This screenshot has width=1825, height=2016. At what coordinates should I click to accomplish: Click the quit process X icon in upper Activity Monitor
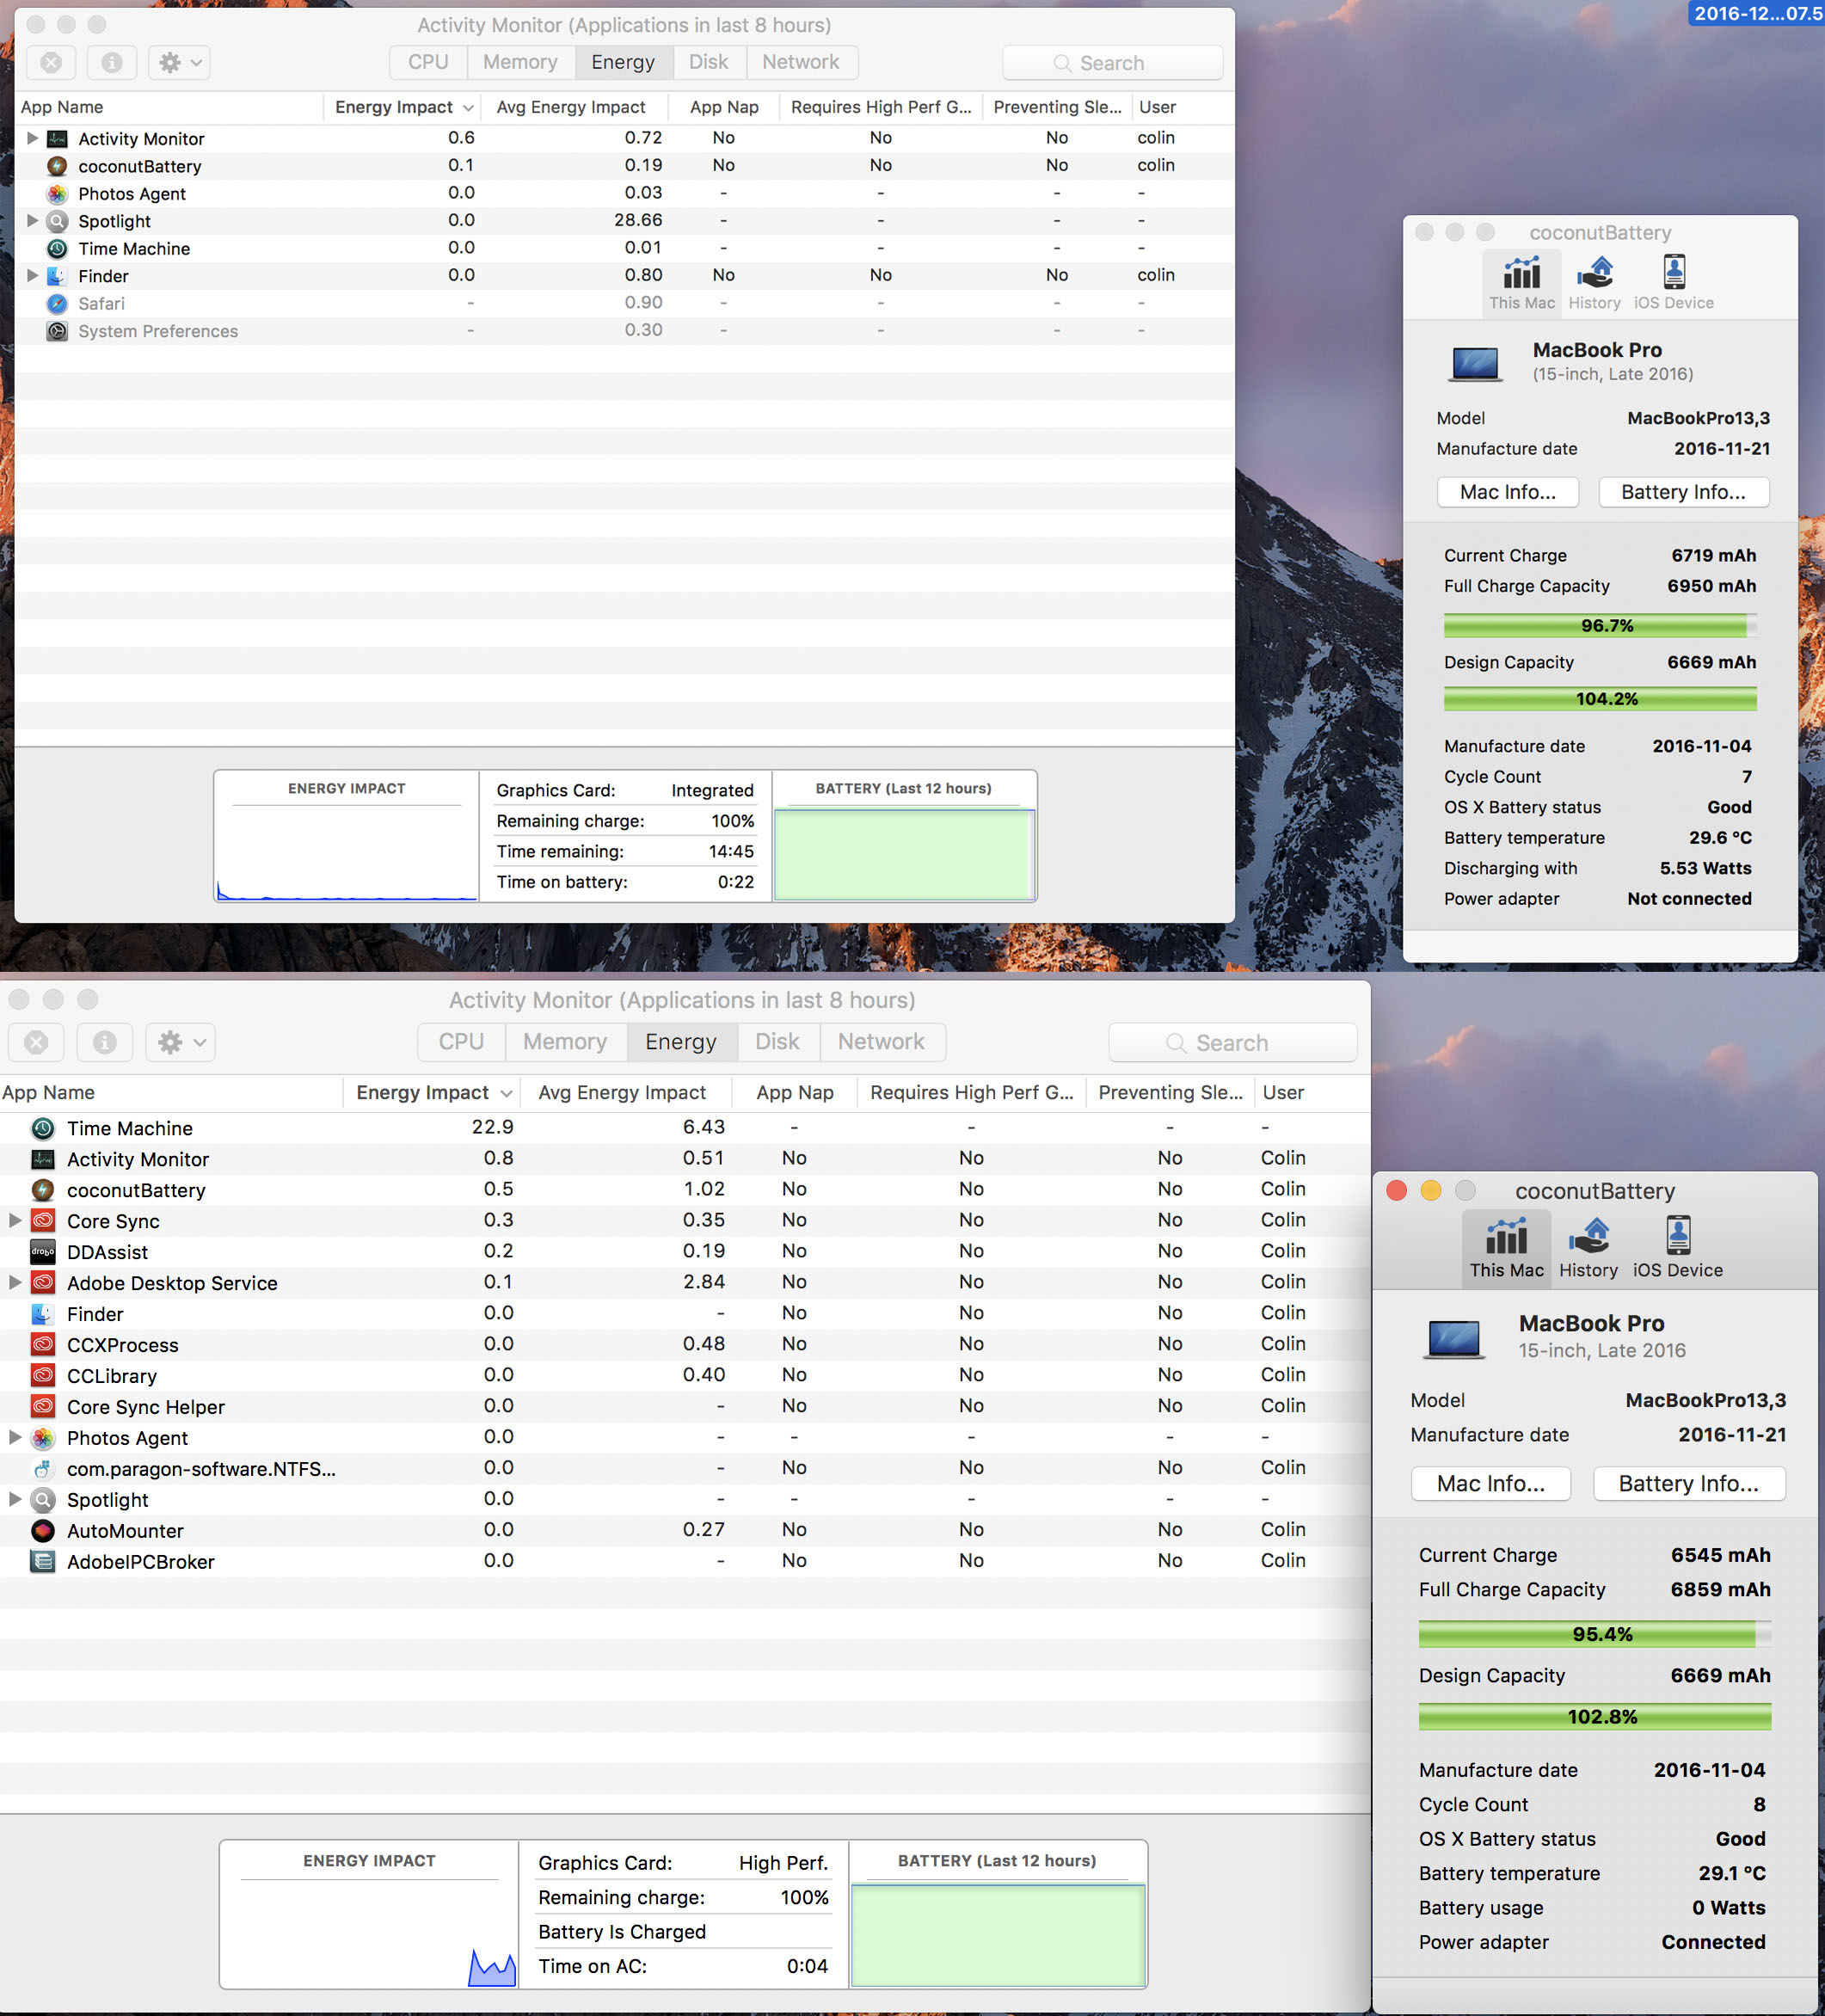click(51, 63)
